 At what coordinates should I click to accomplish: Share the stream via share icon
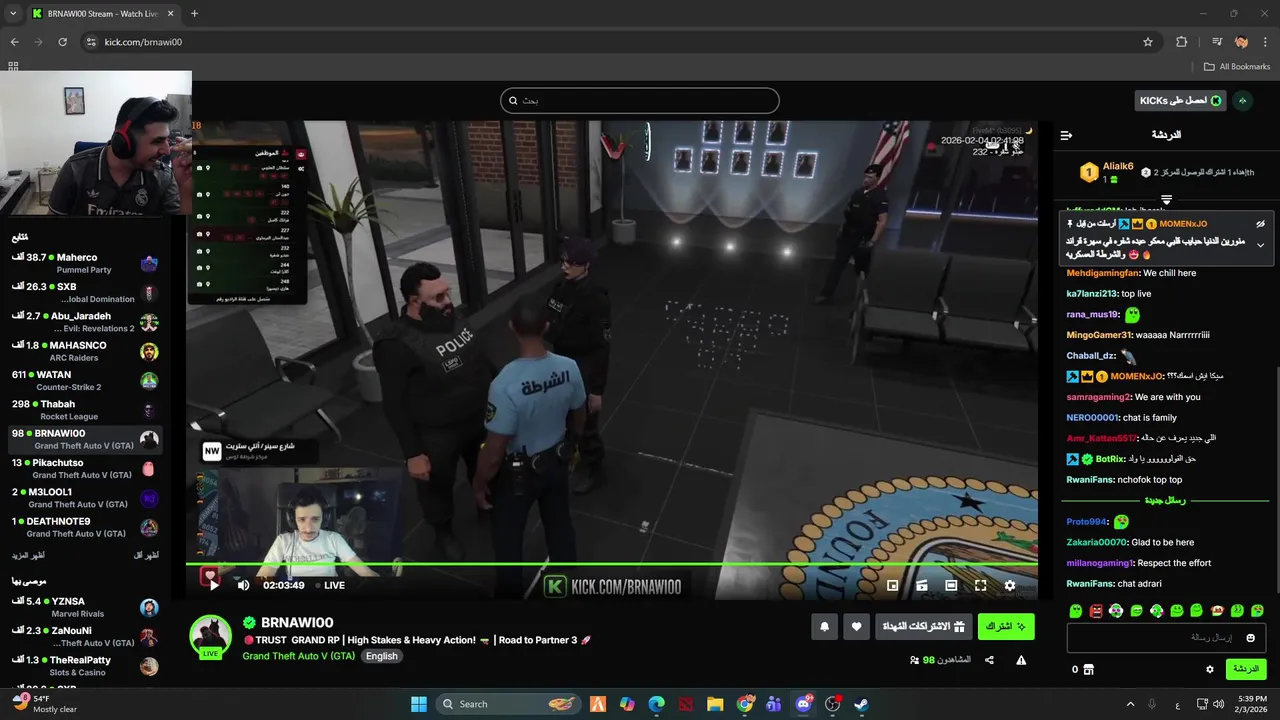(x=989, y=660)
